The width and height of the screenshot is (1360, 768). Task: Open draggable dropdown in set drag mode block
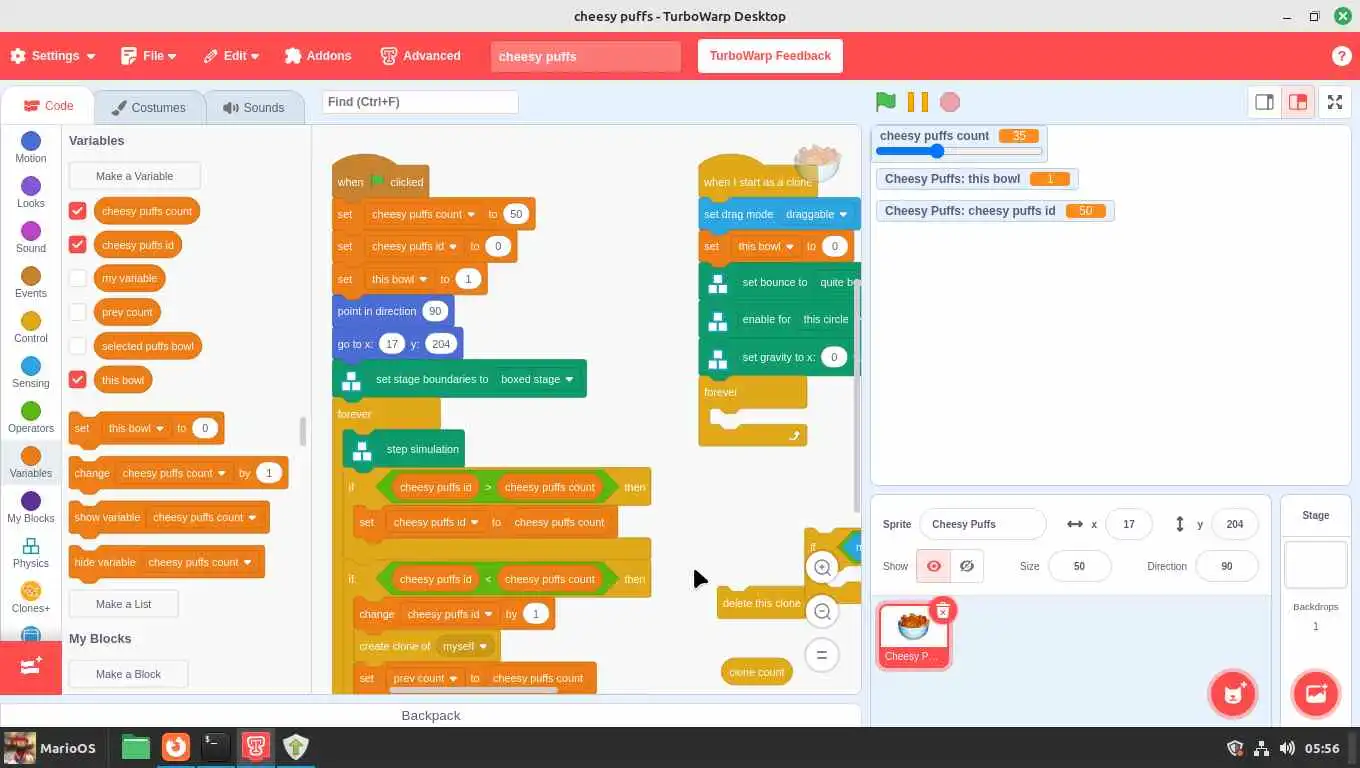(x=816, y=214)
